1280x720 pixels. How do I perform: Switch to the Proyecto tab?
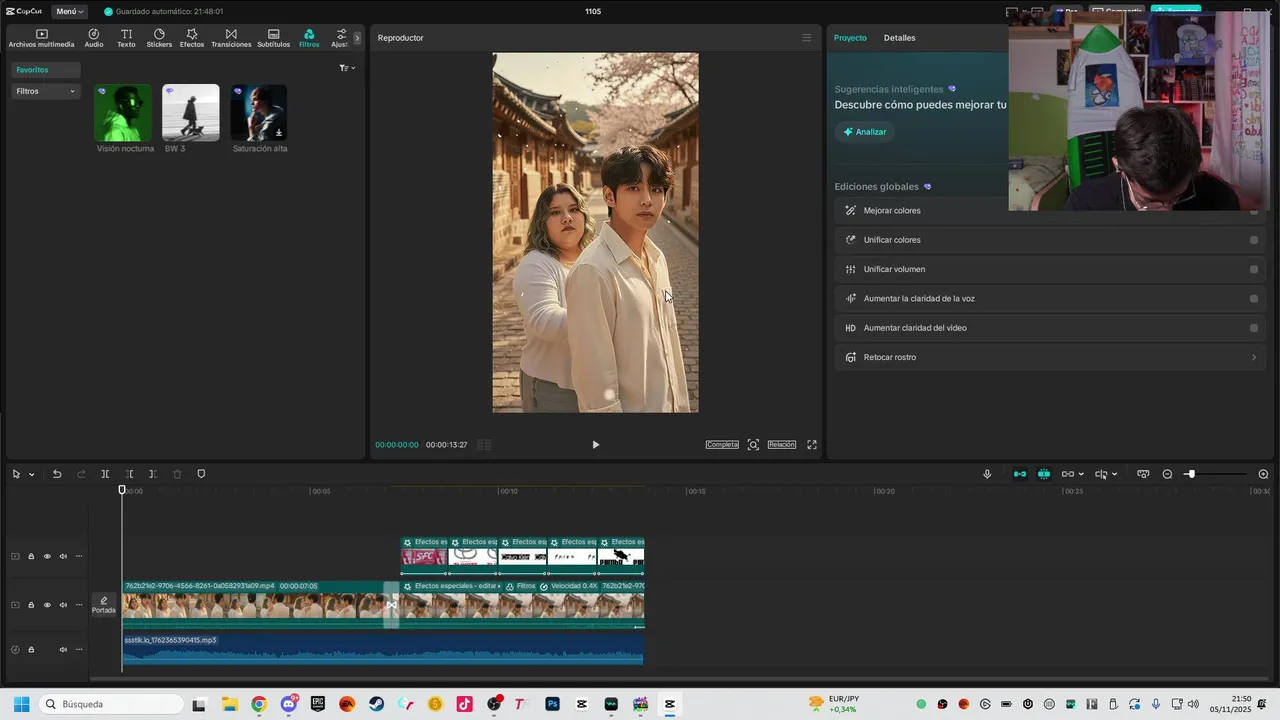(x=850, y=38)
